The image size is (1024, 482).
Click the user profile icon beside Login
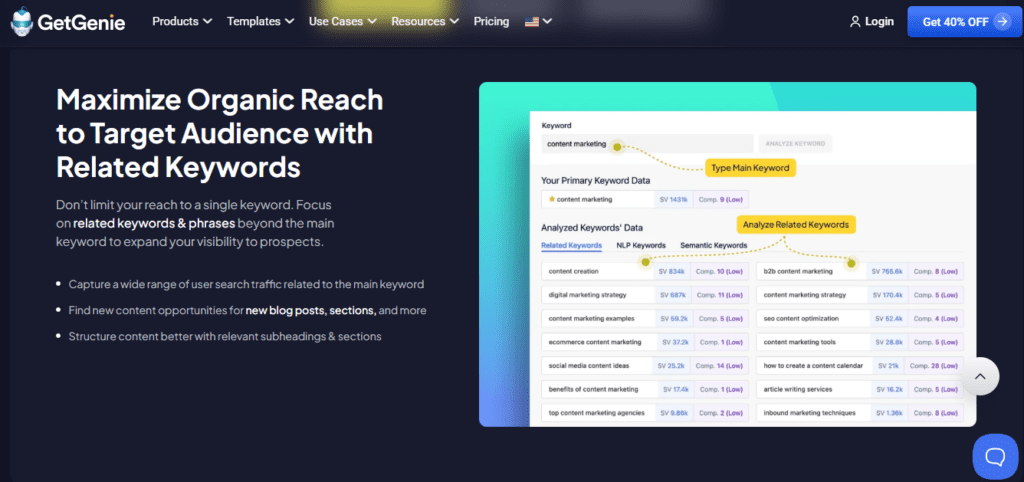coord(855,22)
